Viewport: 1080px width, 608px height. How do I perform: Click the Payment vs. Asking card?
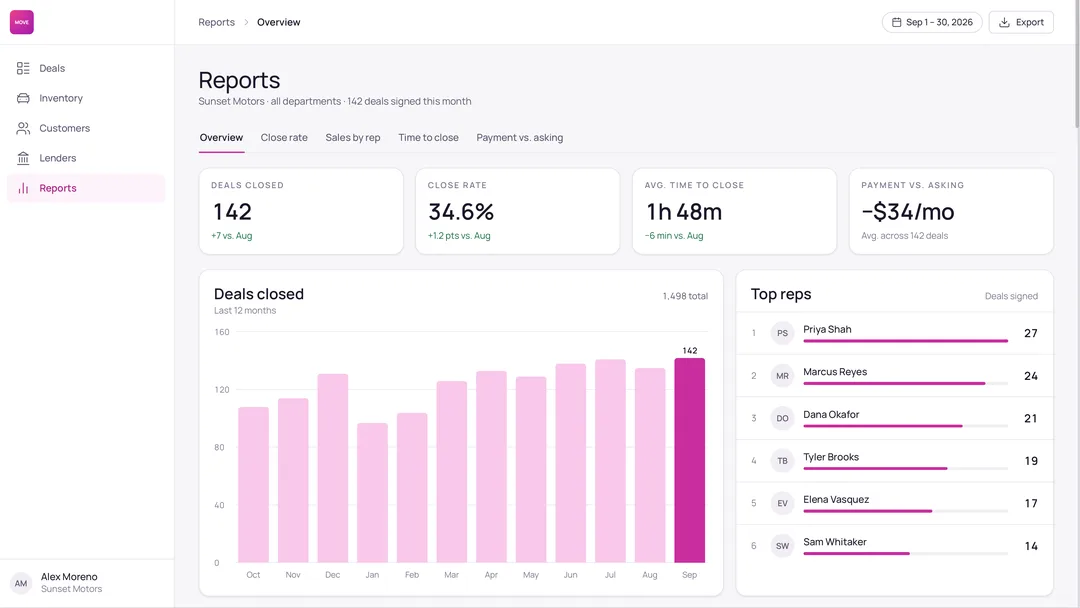951,211
